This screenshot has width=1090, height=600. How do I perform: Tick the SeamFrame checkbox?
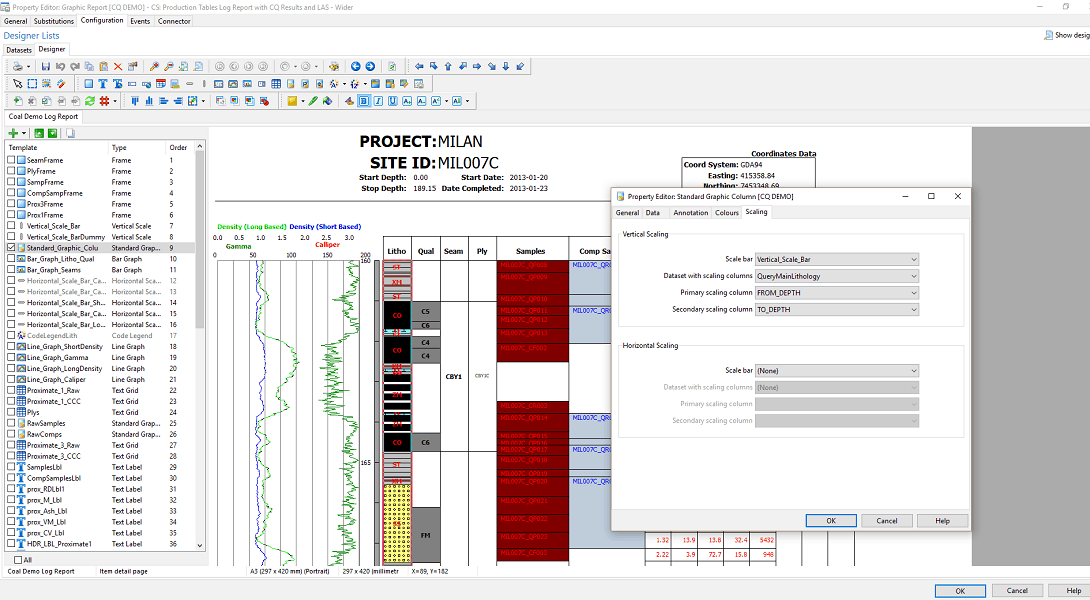[x=12, y=160]
